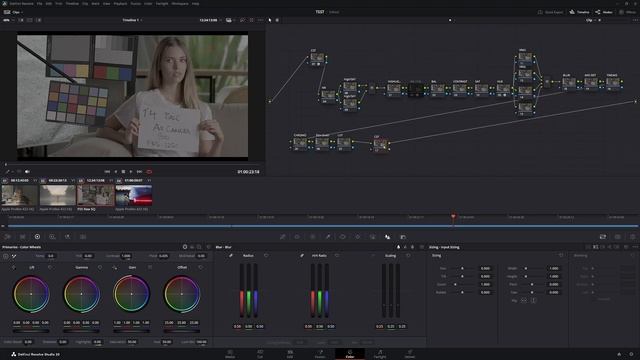The width and height of the screenshot is (640, 360).
Task: Click the Contrast value field
Action: pos(126,256)
